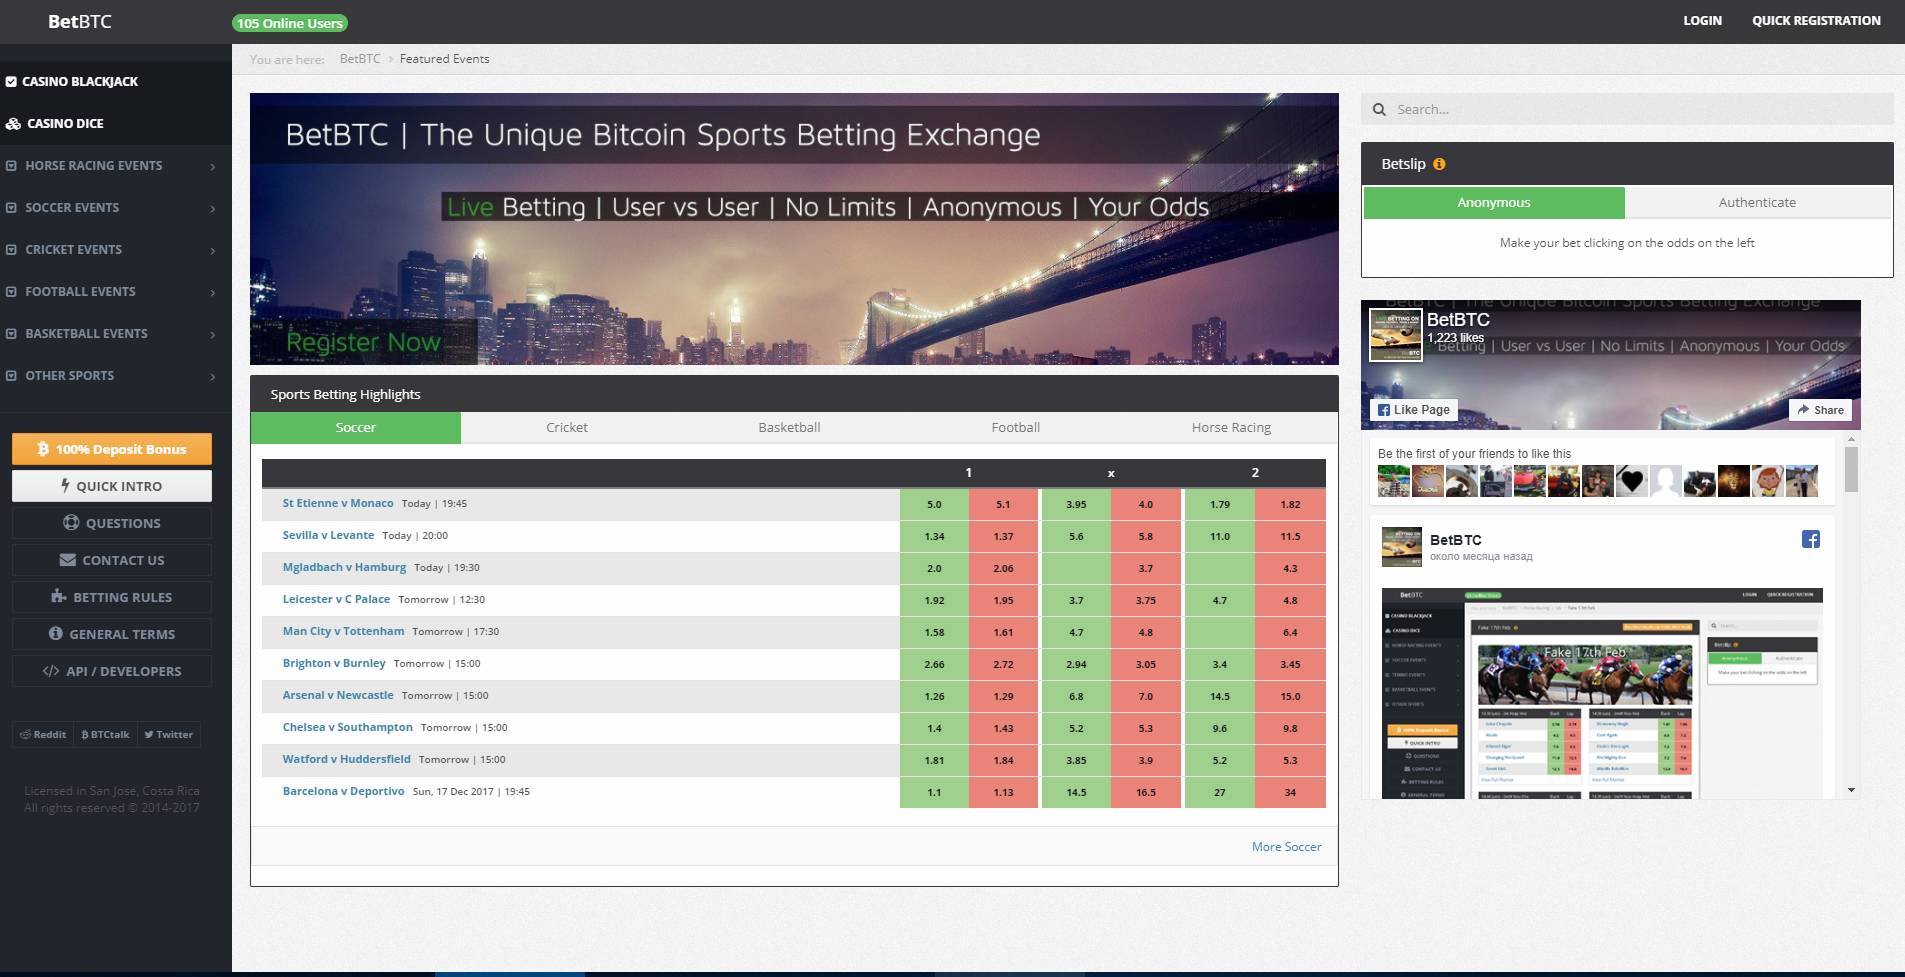This screenshot has width=1905, height=977.
Task: Select the Anonymous betslip mode
Action: (x=1494, y=202)
